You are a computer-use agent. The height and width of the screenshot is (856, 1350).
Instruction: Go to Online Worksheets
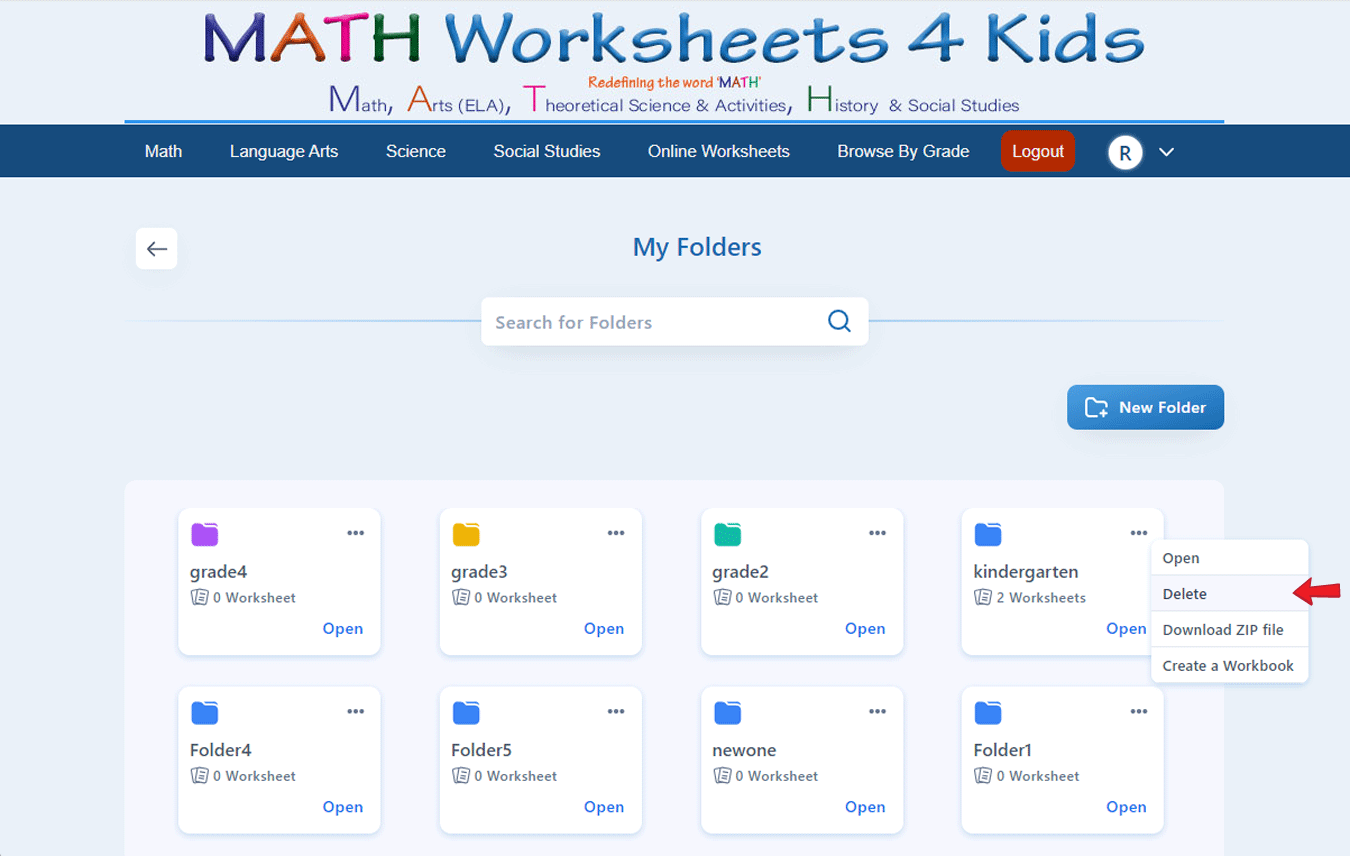[x=719, y=151]
